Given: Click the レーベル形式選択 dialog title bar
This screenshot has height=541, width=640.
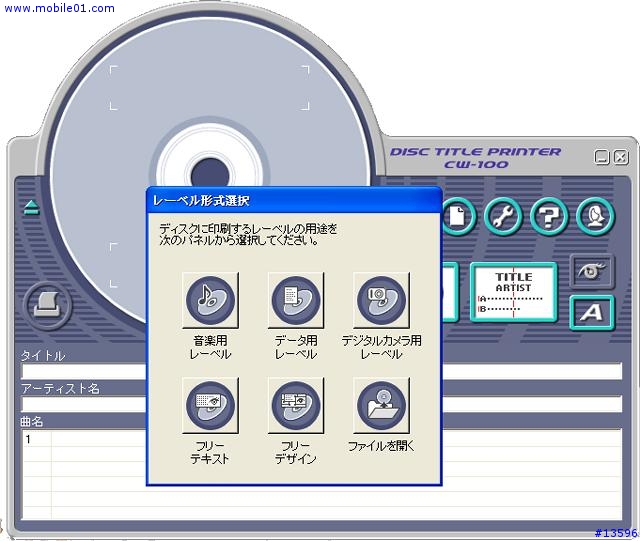Looking at the screenshot, I should coord(294,200).
